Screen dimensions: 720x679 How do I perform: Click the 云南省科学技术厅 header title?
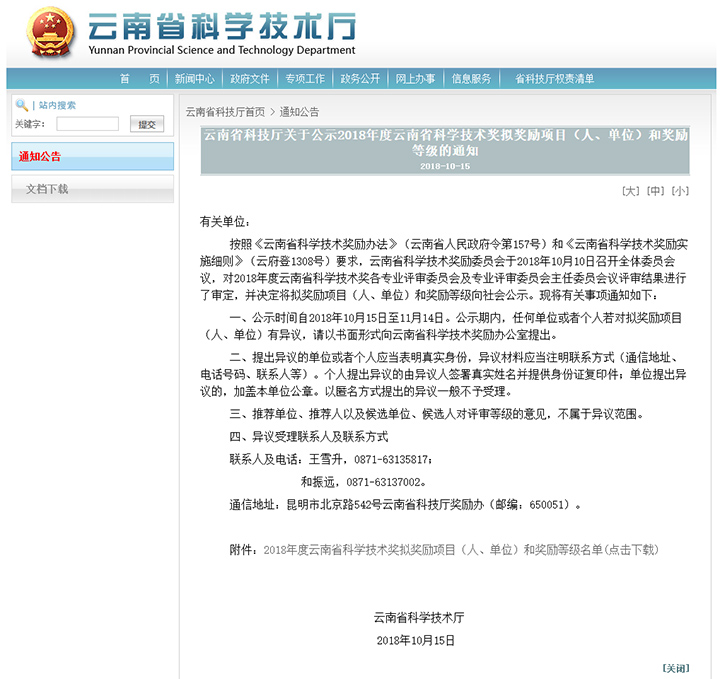[222, 26]
